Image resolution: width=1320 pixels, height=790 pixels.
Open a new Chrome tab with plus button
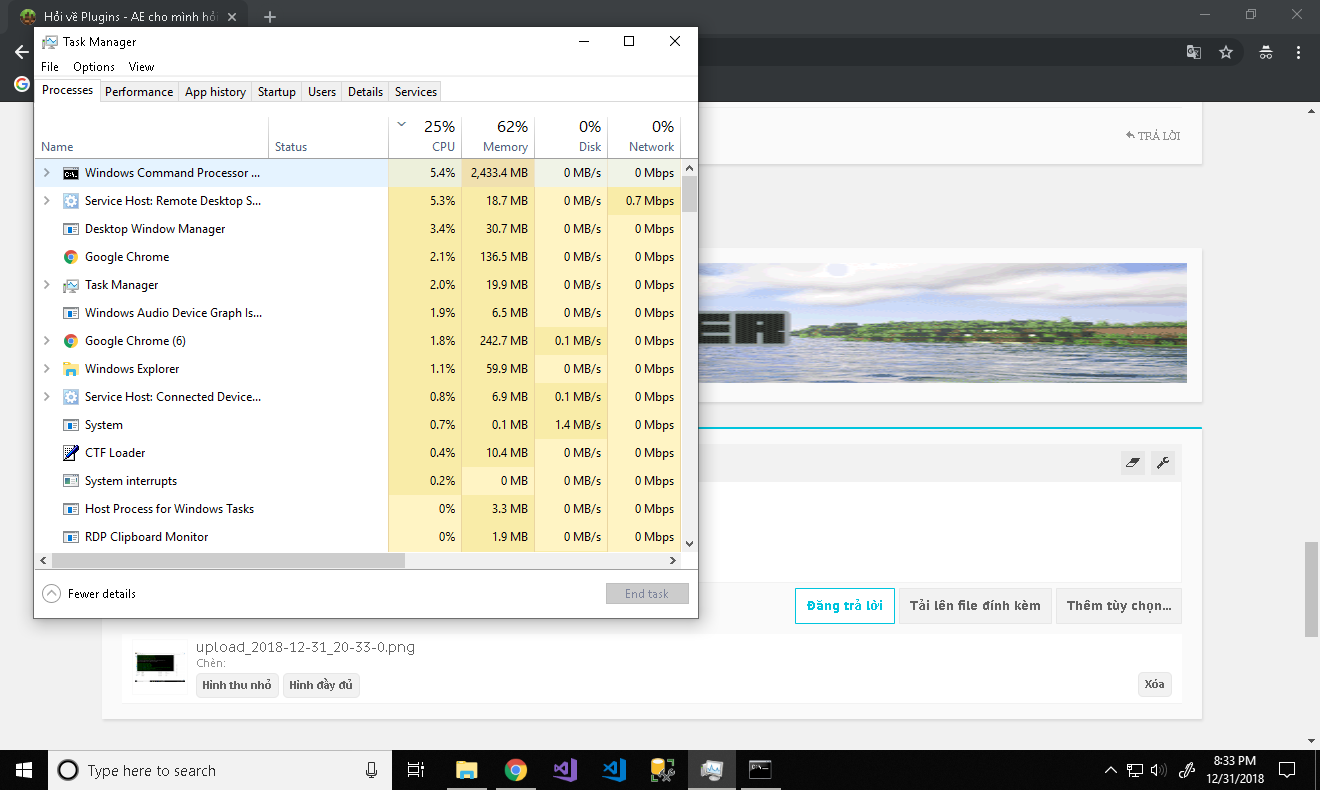(270, 16)
